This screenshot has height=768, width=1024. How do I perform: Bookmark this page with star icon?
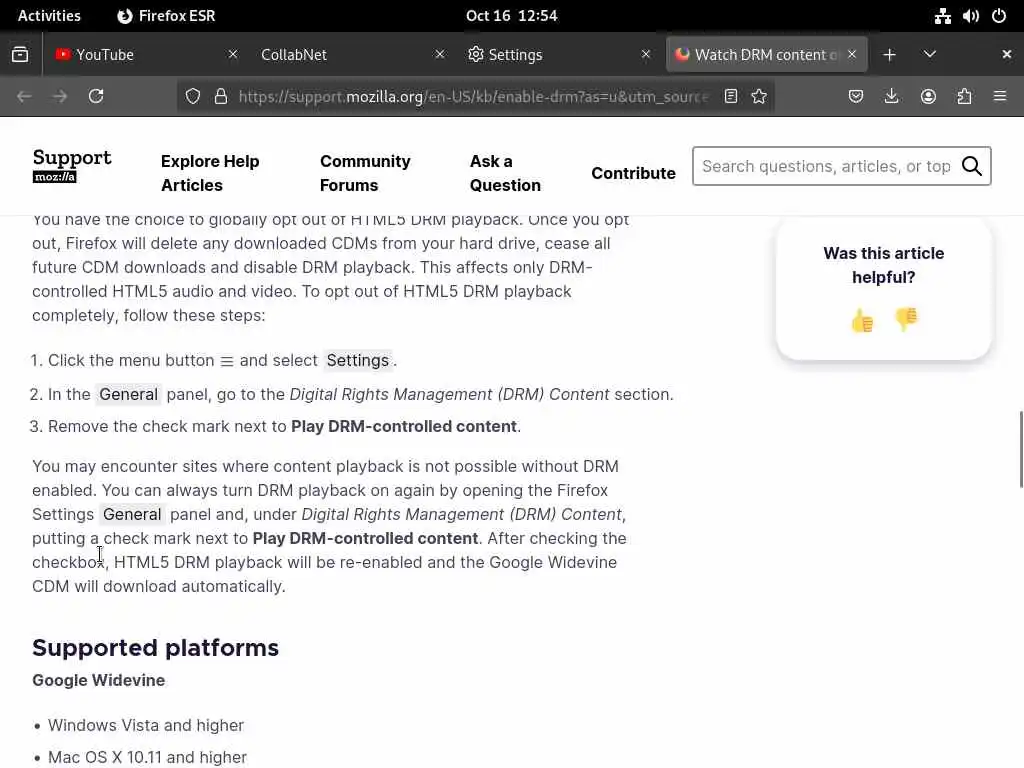(x=759, y=96)
